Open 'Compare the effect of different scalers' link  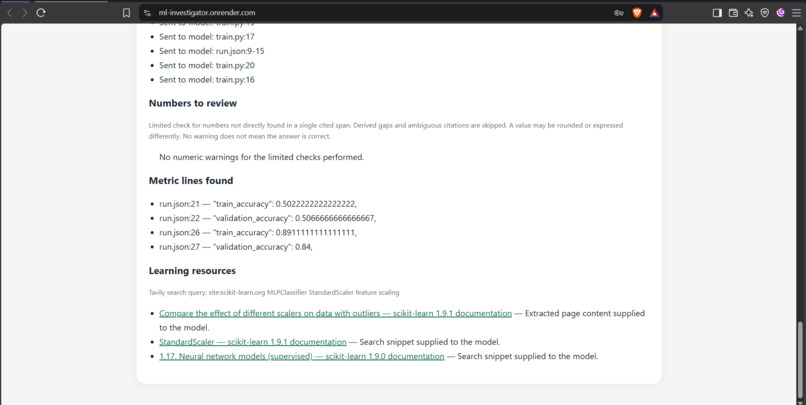pos(335,314)
